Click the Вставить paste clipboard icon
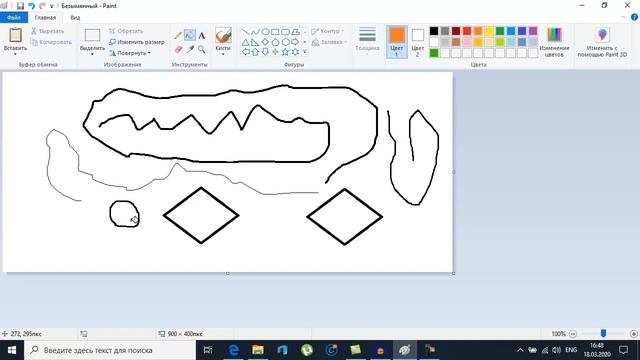This screenshot has height=360, width=640. (16, 35)
